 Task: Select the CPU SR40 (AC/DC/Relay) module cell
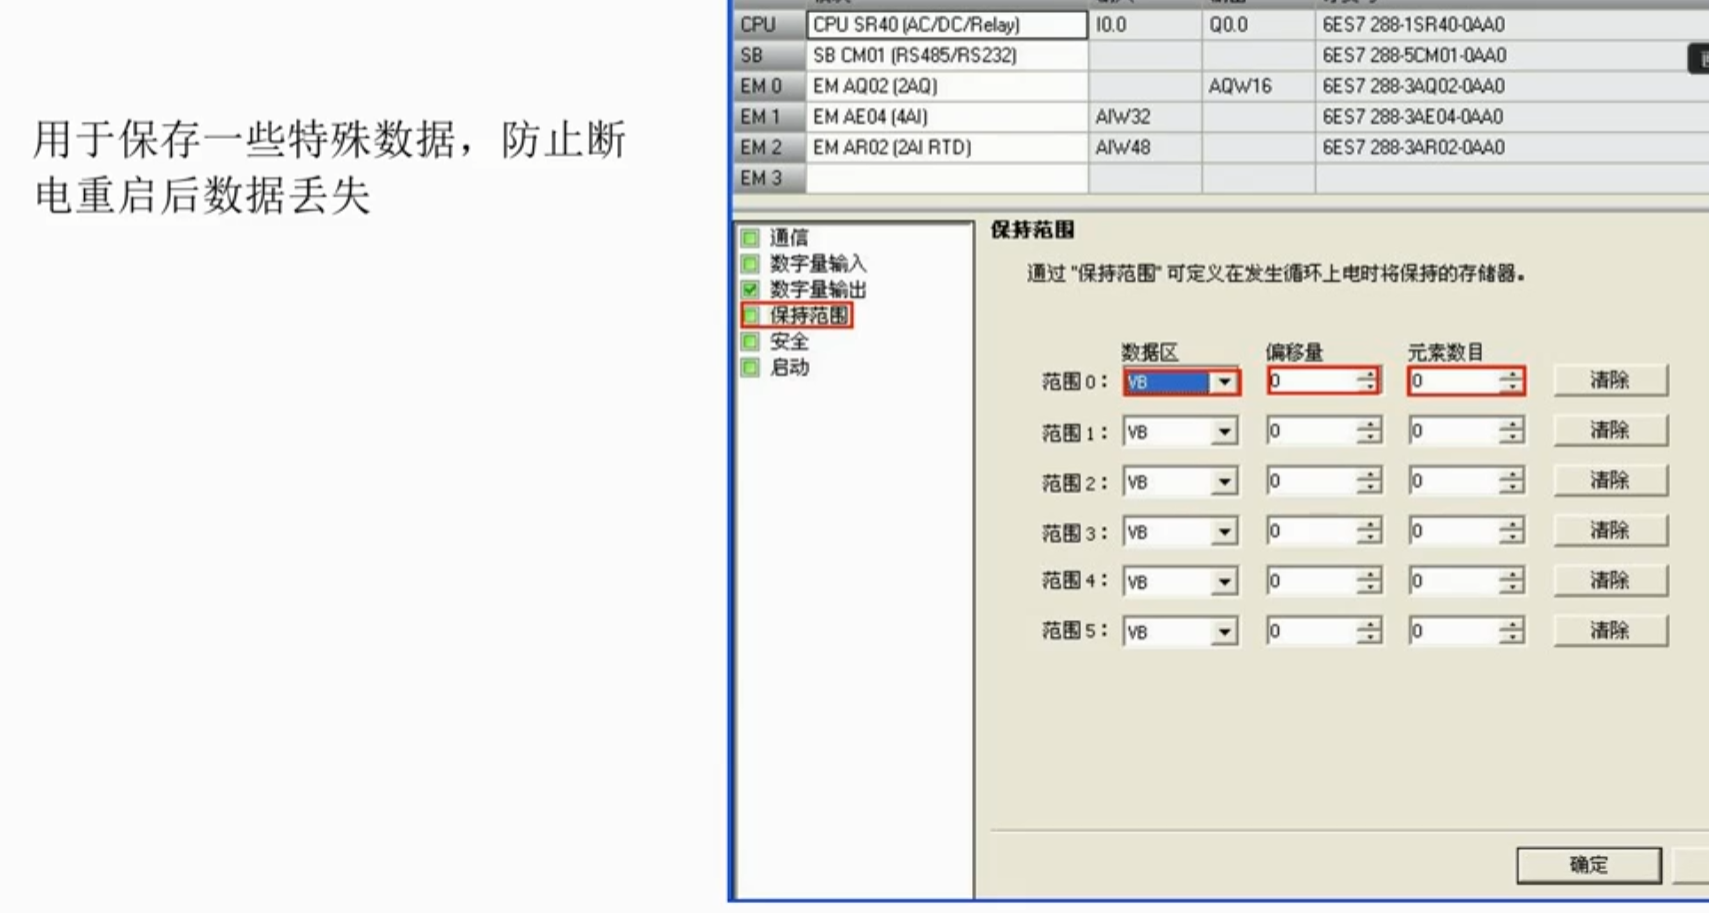click(947, 25)
